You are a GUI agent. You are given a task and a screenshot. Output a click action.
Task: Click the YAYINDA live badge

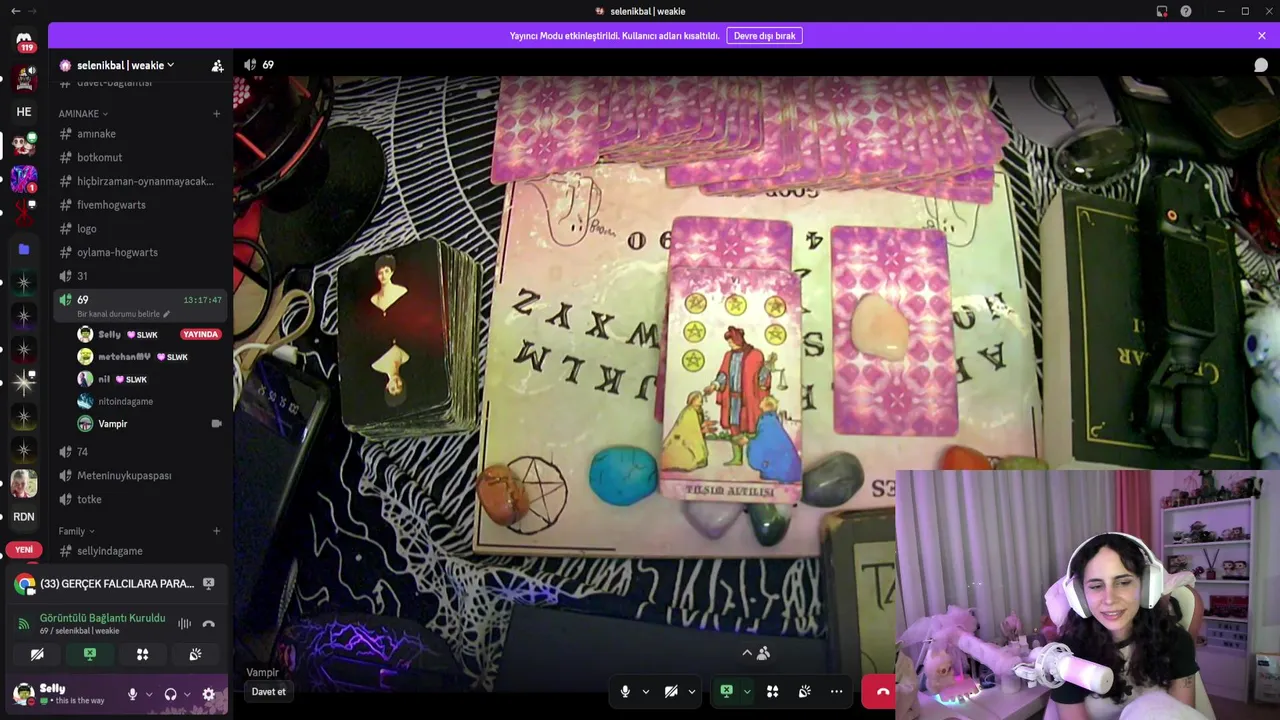(x=201, y=334)
